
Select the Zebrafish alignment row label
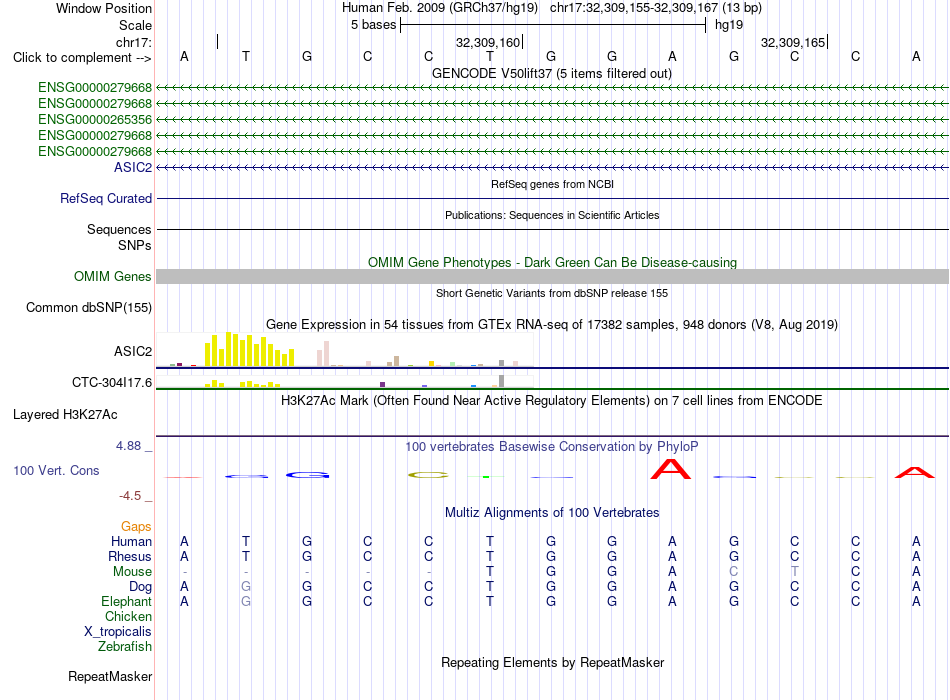[125, 647]
